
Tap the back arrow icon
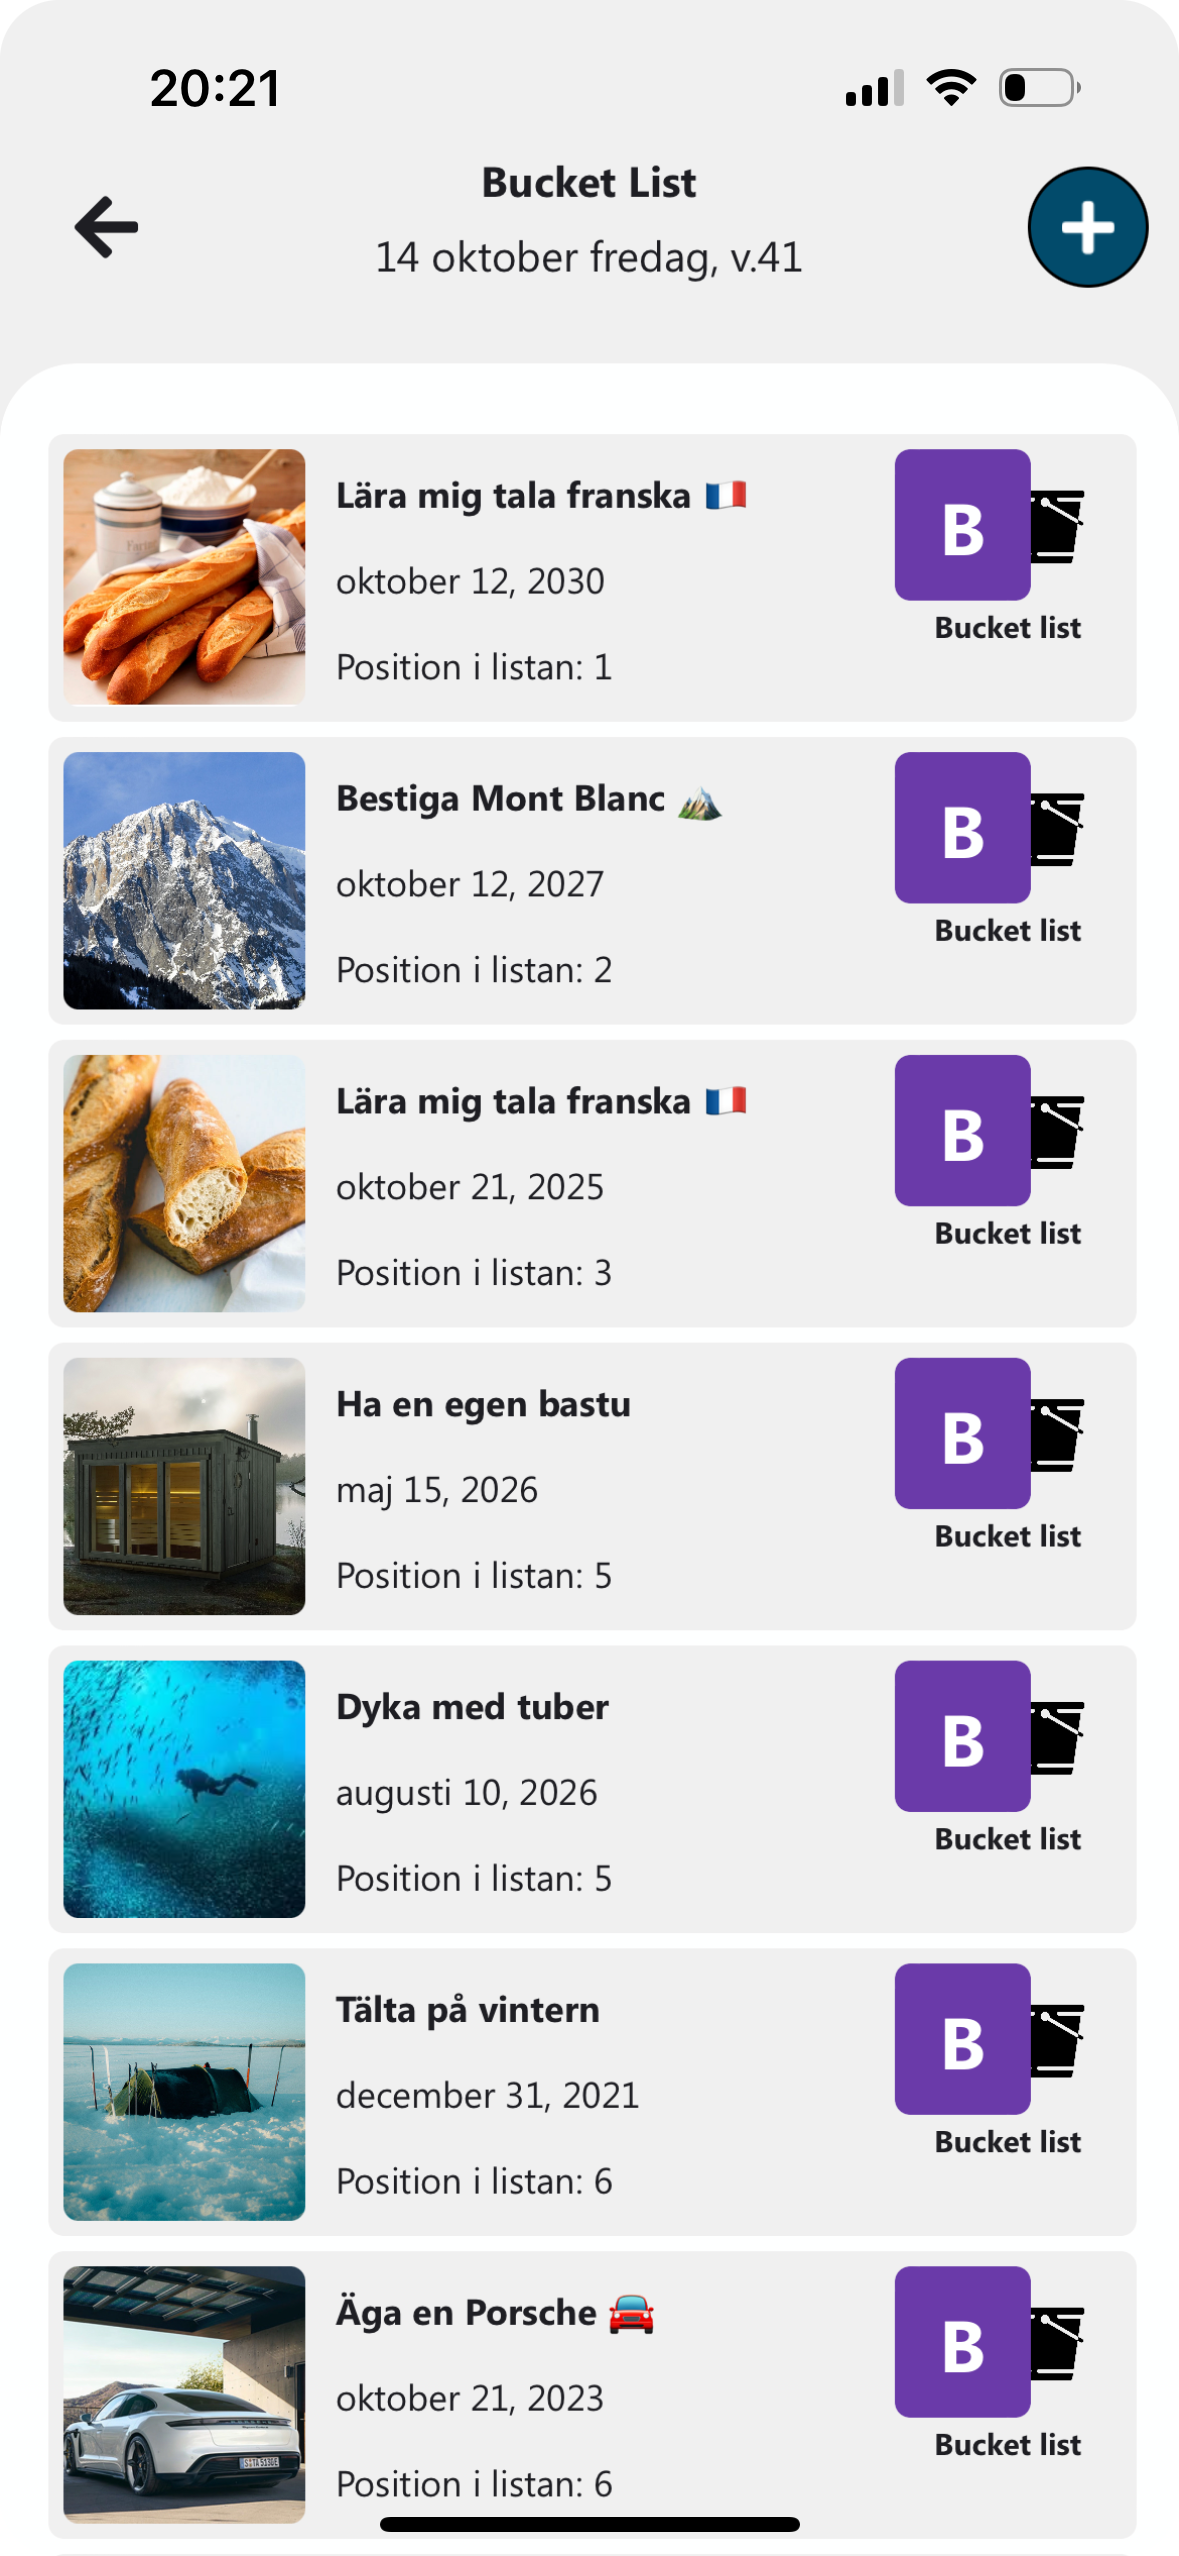point(106,227)
